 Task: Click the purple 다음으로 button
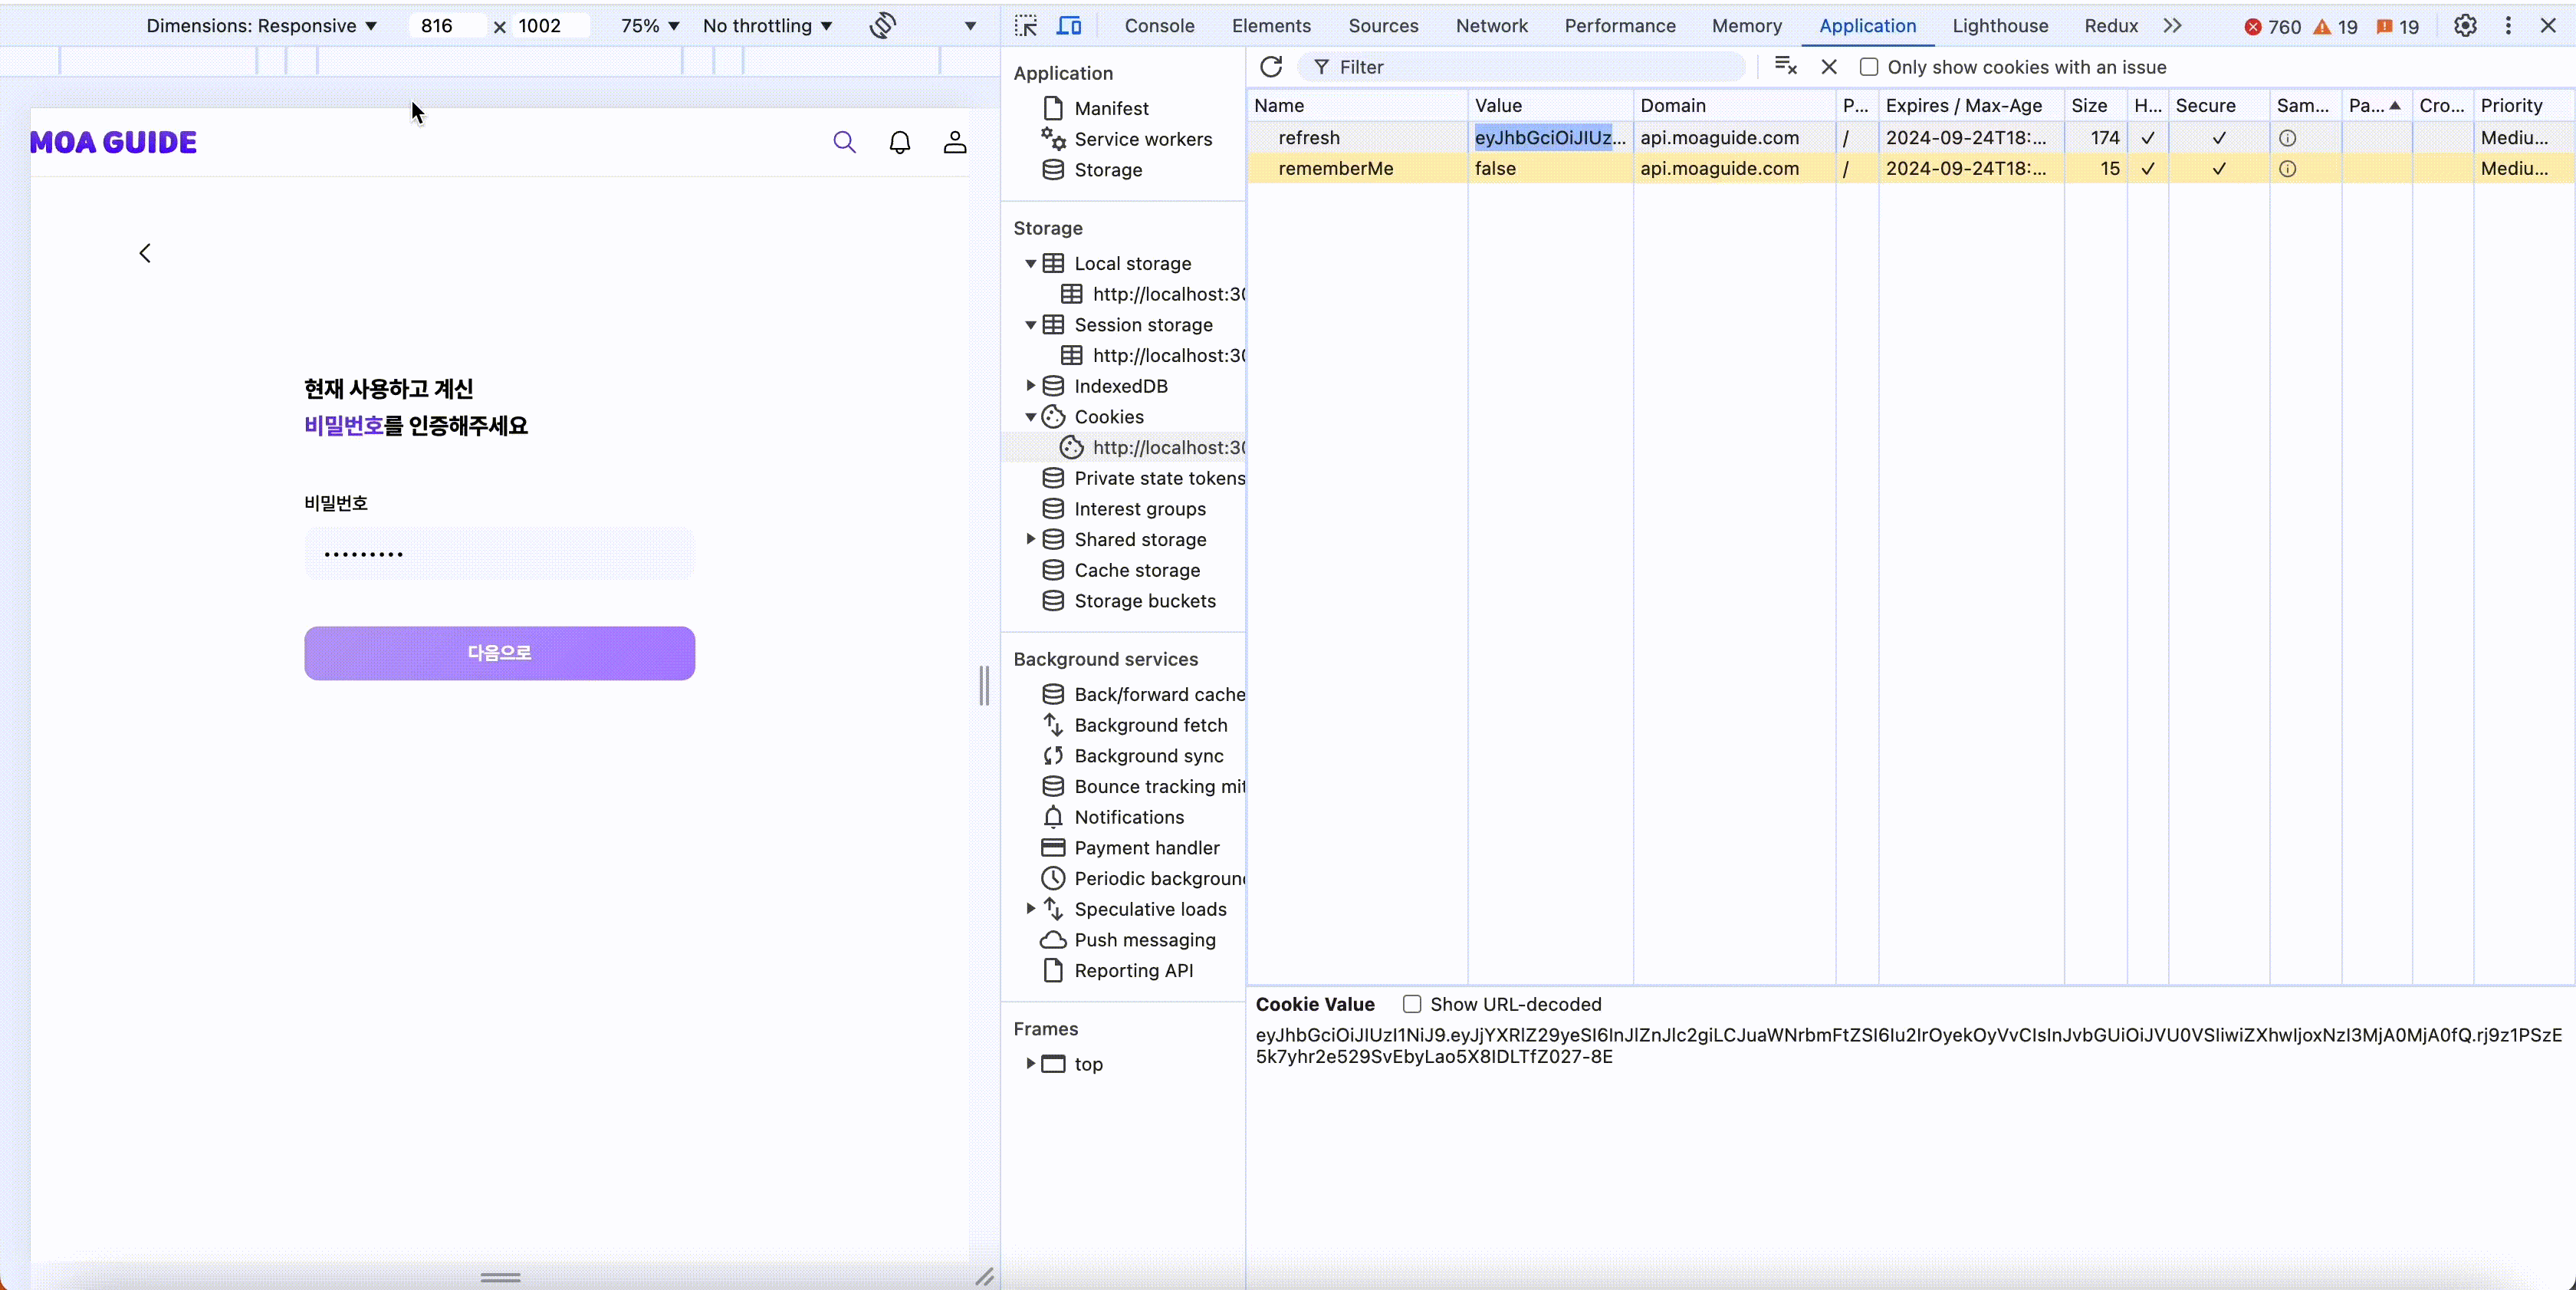[499, 653]
